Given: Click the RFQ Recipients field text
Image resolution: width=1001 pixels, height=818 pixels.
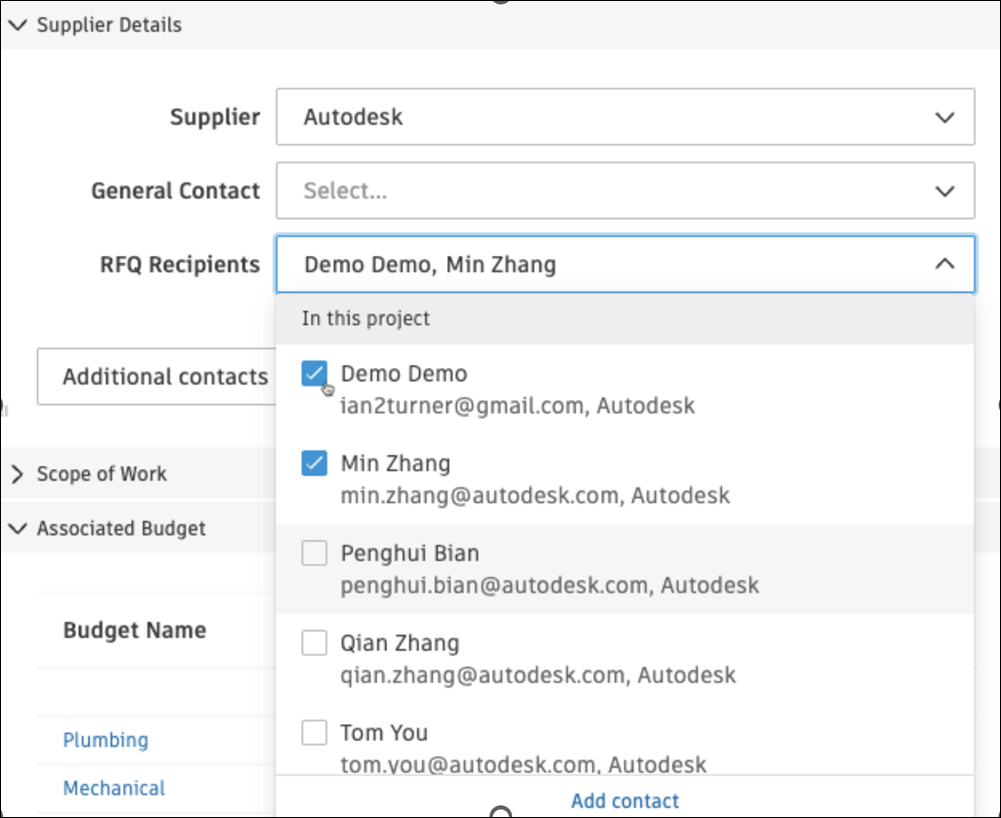Looking at the screenshot, I should pyautogui.click(x=430, y=265).
